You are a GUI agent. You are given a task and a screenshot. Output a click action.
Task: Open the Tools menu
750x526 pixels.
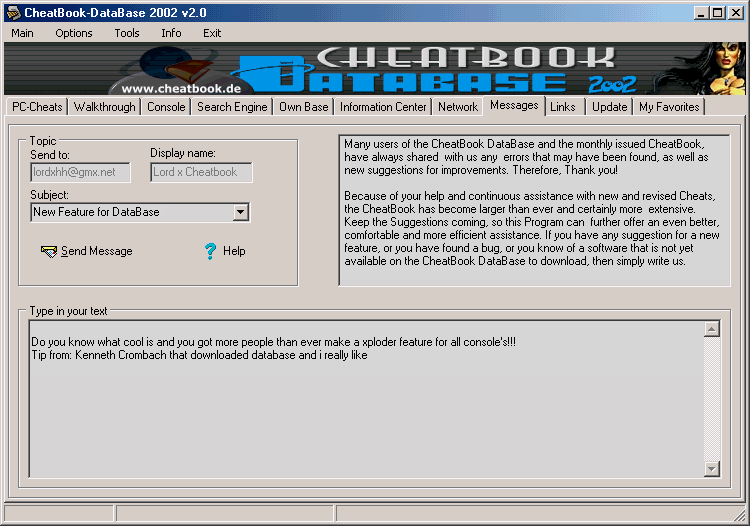click(127, 33)
